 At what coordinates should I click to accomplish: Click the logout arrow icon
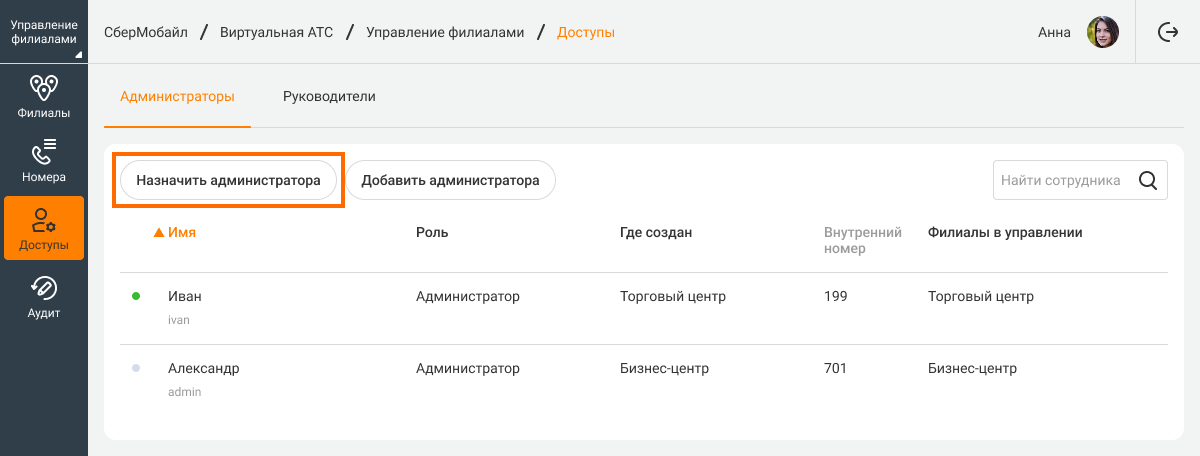[x=1167, y=32]
